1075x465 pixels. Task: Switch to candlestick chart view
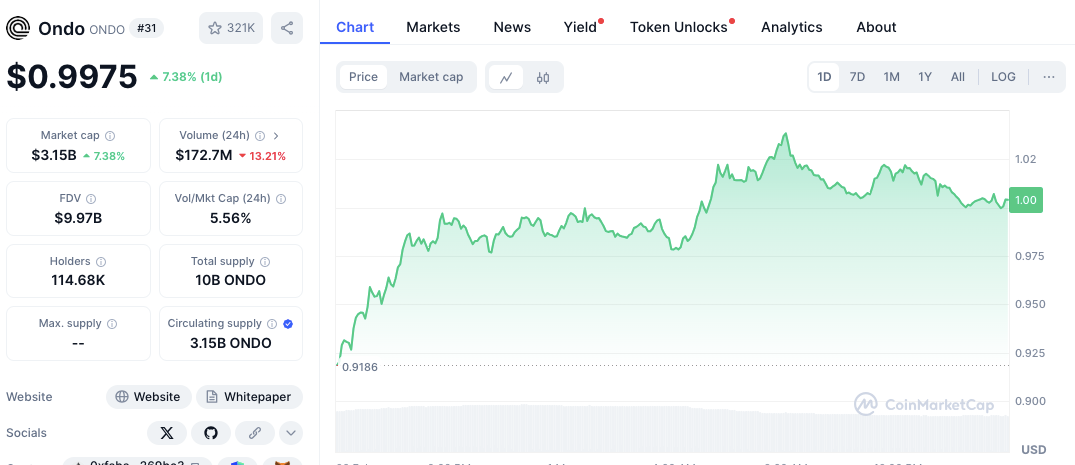[x=543, y=78]
